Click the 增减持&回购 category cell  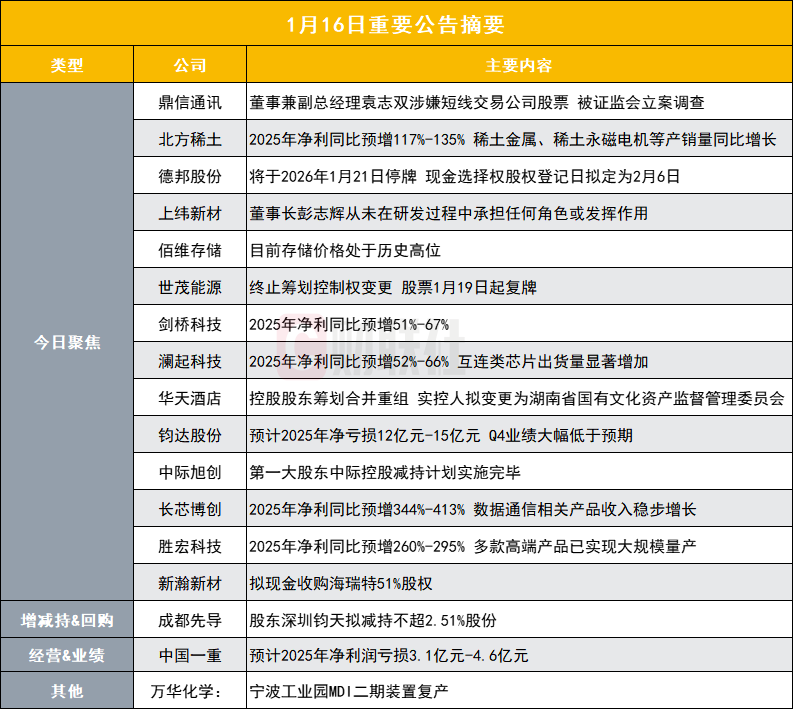coord(67,620)
